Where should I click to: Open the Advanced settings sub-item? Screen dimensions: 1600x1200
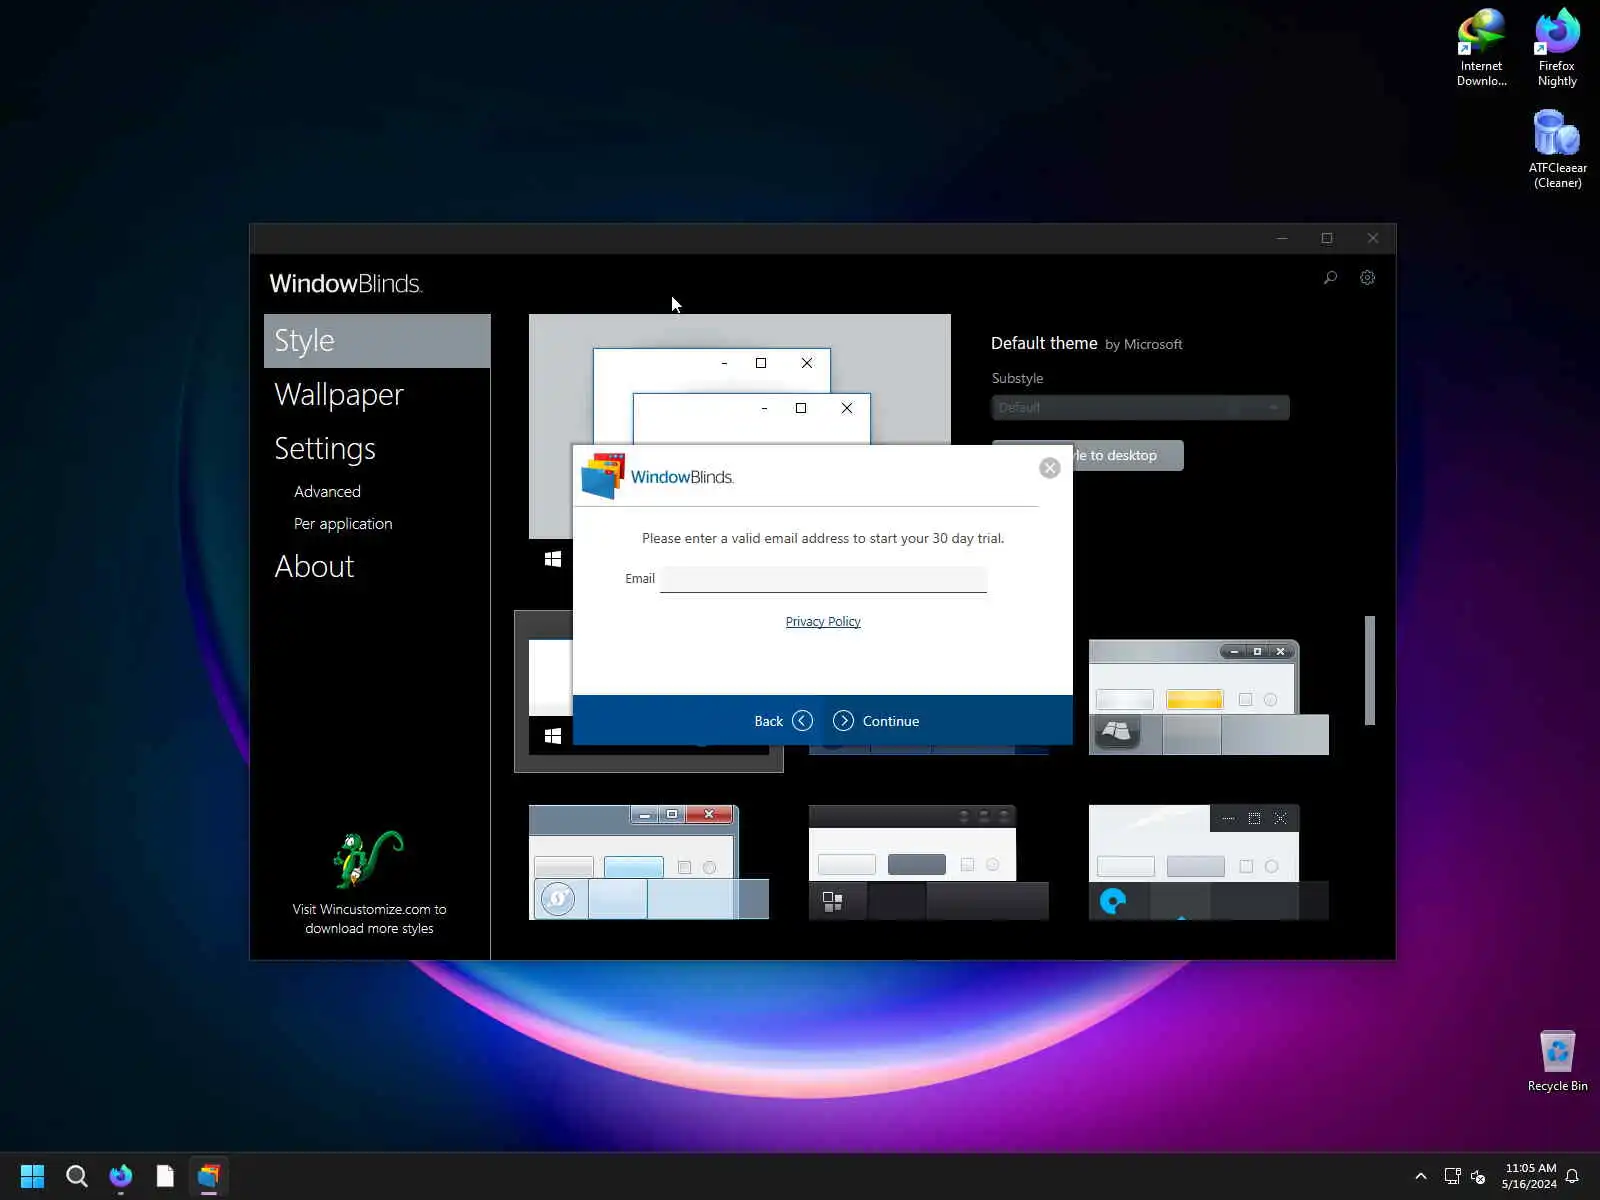tap(327, 492)
